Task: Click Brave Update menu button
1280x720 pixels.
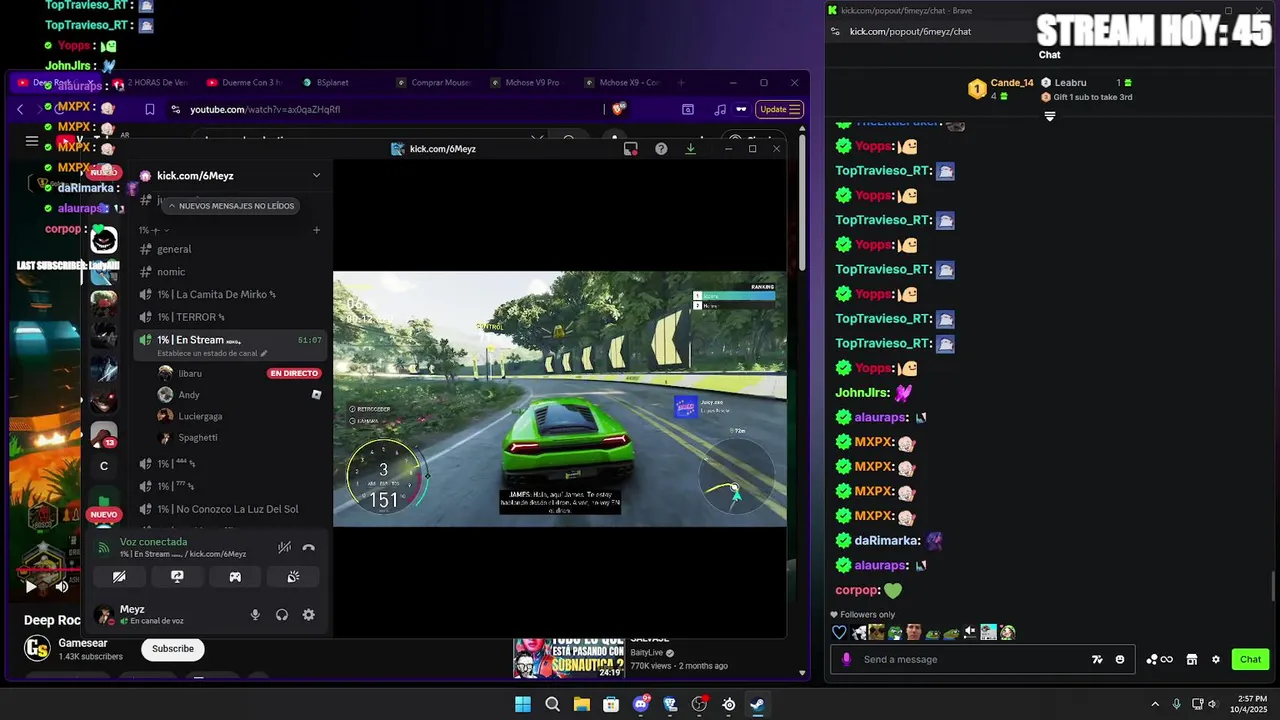Action: (x=780, y=109)
